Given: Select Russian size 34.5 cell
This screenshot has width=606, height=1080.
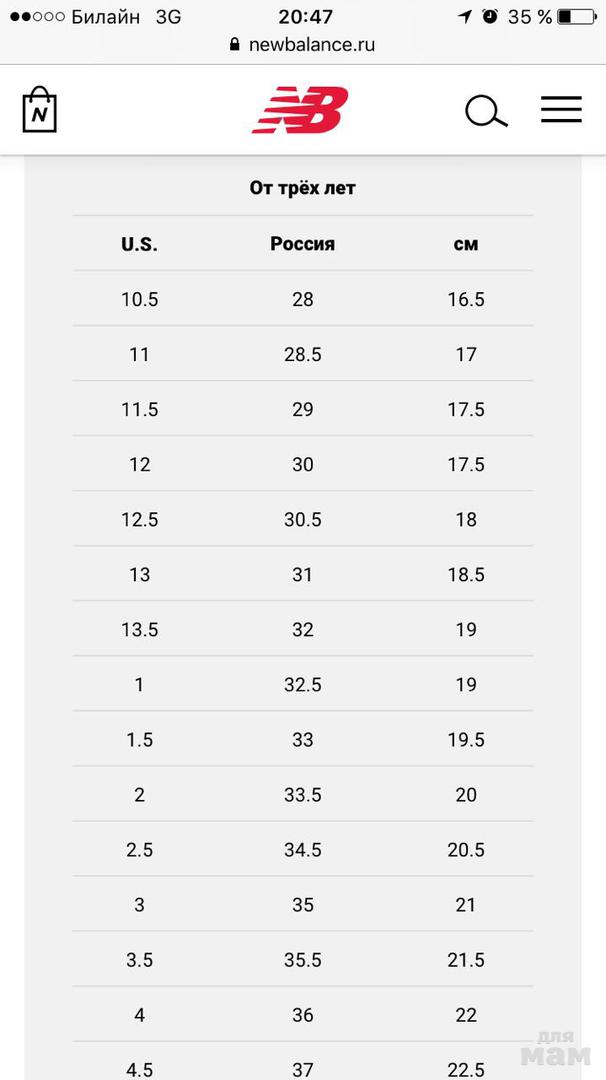Looking at the screenshot, I should coord(302,849).
